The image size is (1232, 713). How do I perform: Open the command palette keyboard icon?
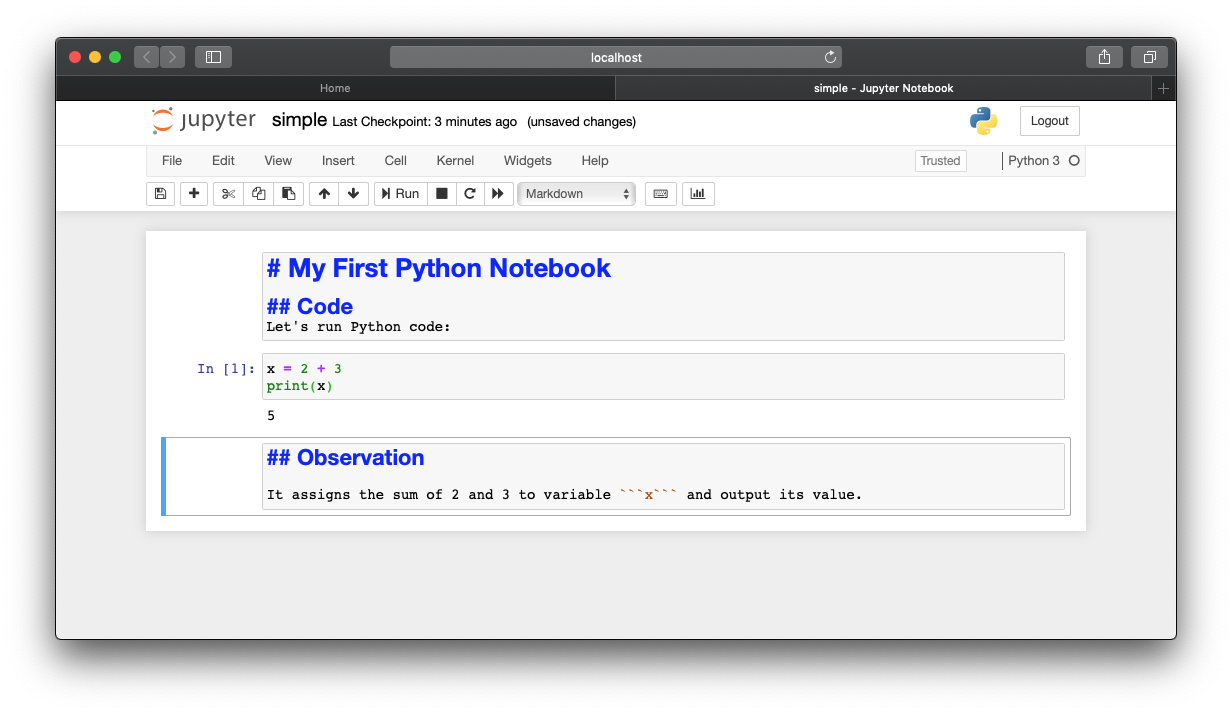[660, 194]
